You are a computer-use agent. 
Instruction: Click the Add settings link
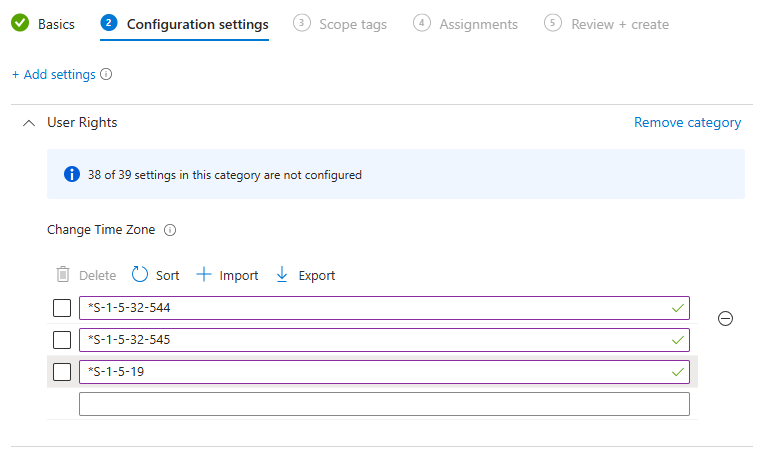tap(54, 75)
